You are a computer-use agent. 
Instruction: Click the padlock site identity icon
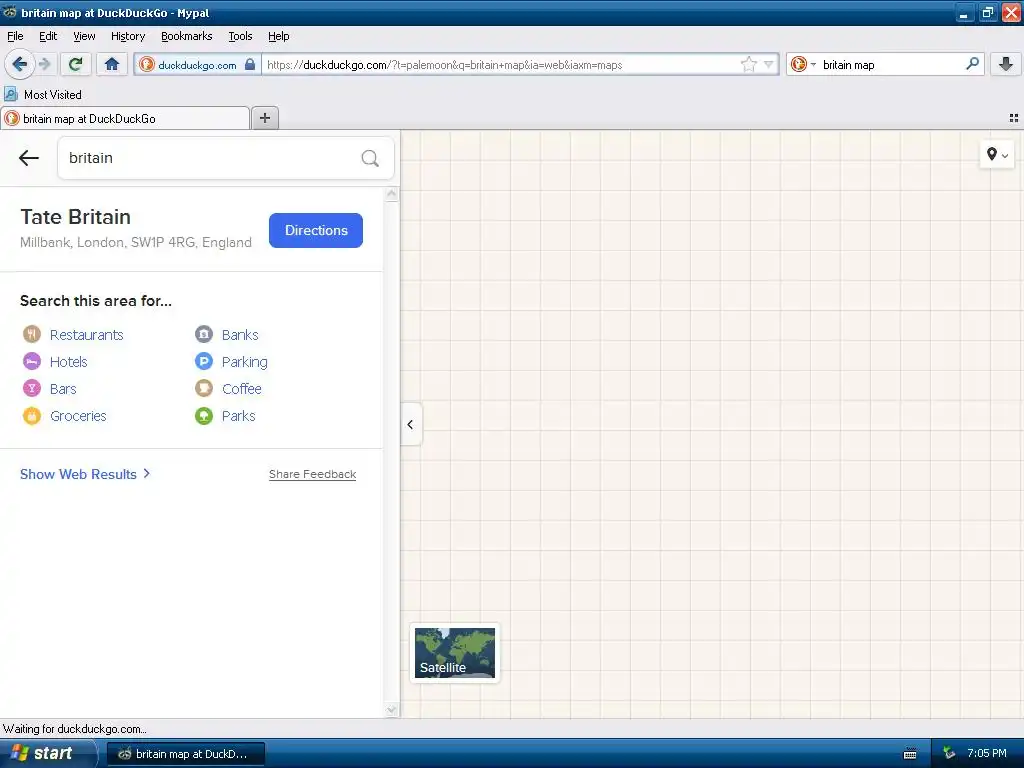pos(249,65)
